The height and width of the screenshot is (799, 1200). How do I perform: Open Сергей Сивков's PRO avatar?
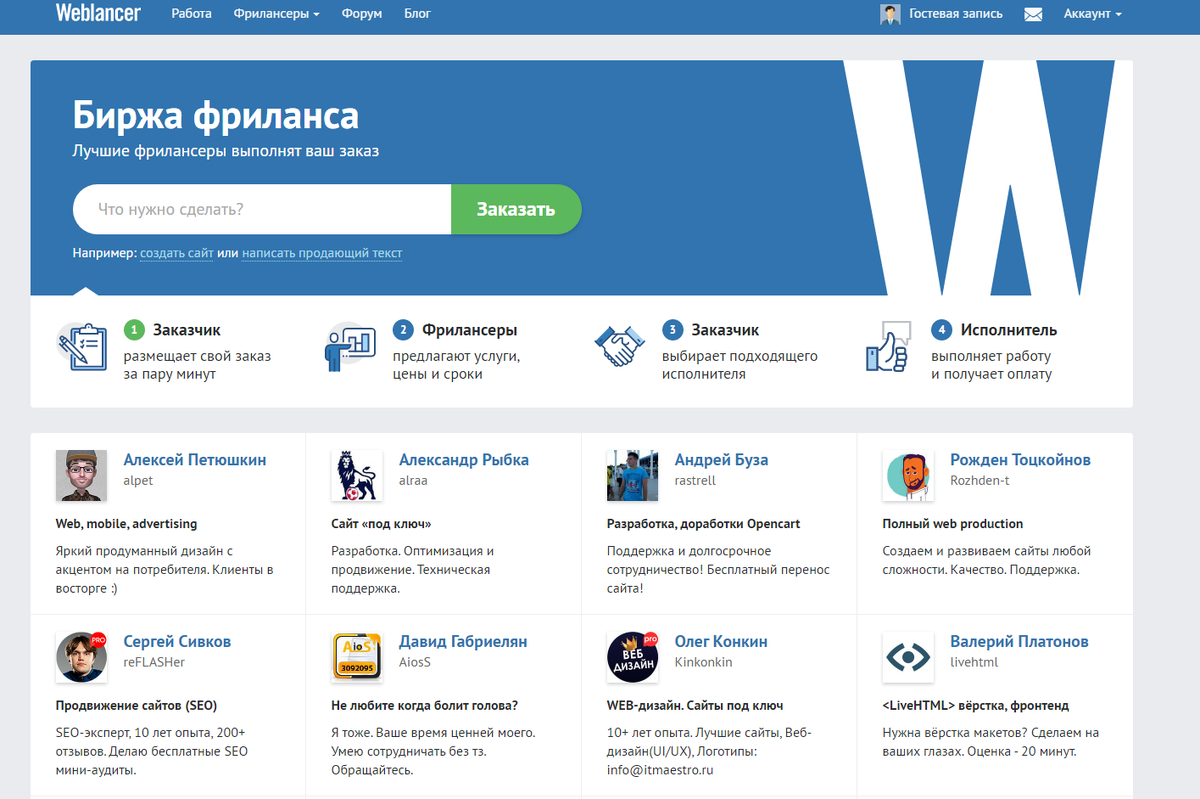(x=81, y=657)
